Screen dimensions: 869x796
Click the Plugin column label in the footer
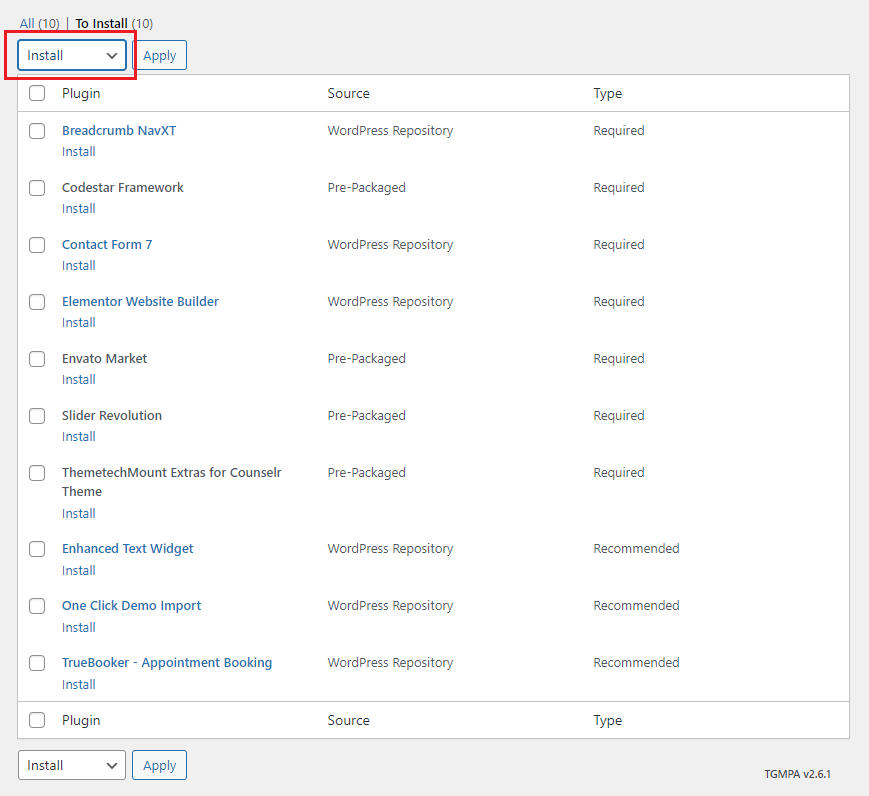(x=81, y=720)
